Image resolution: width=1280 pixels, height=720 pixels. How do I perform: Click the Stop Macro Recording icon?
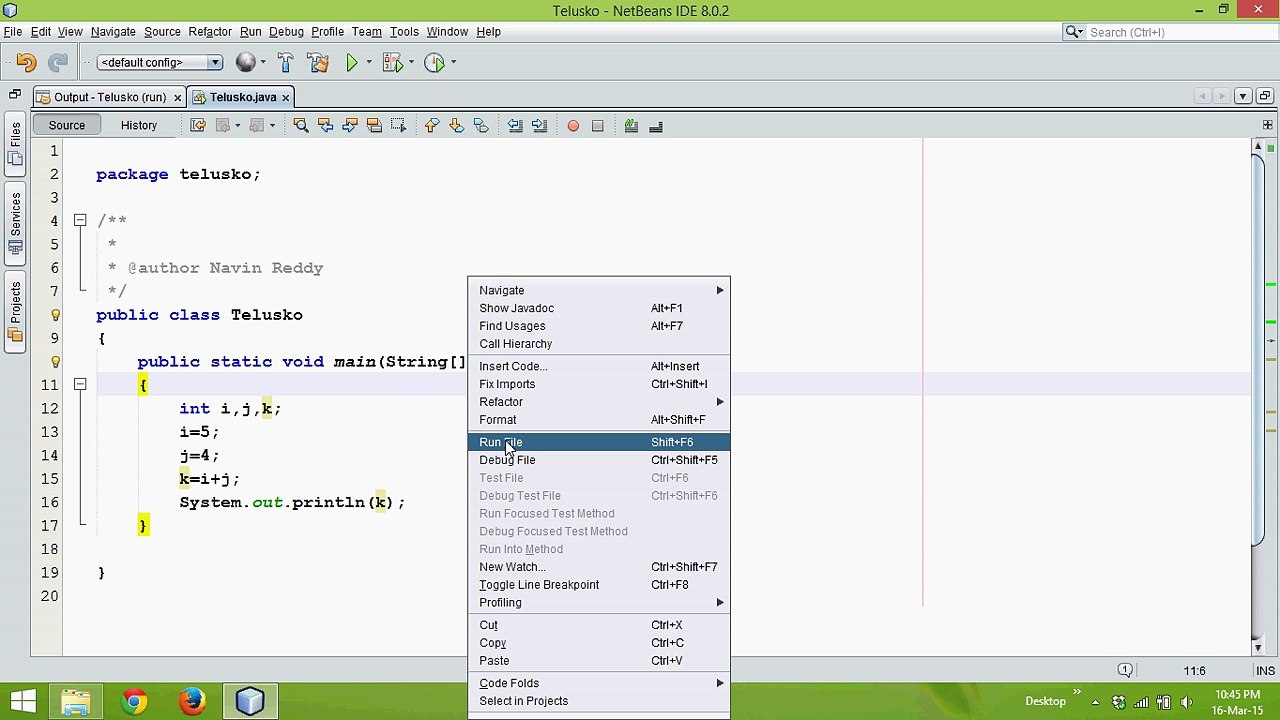point(598,126)
